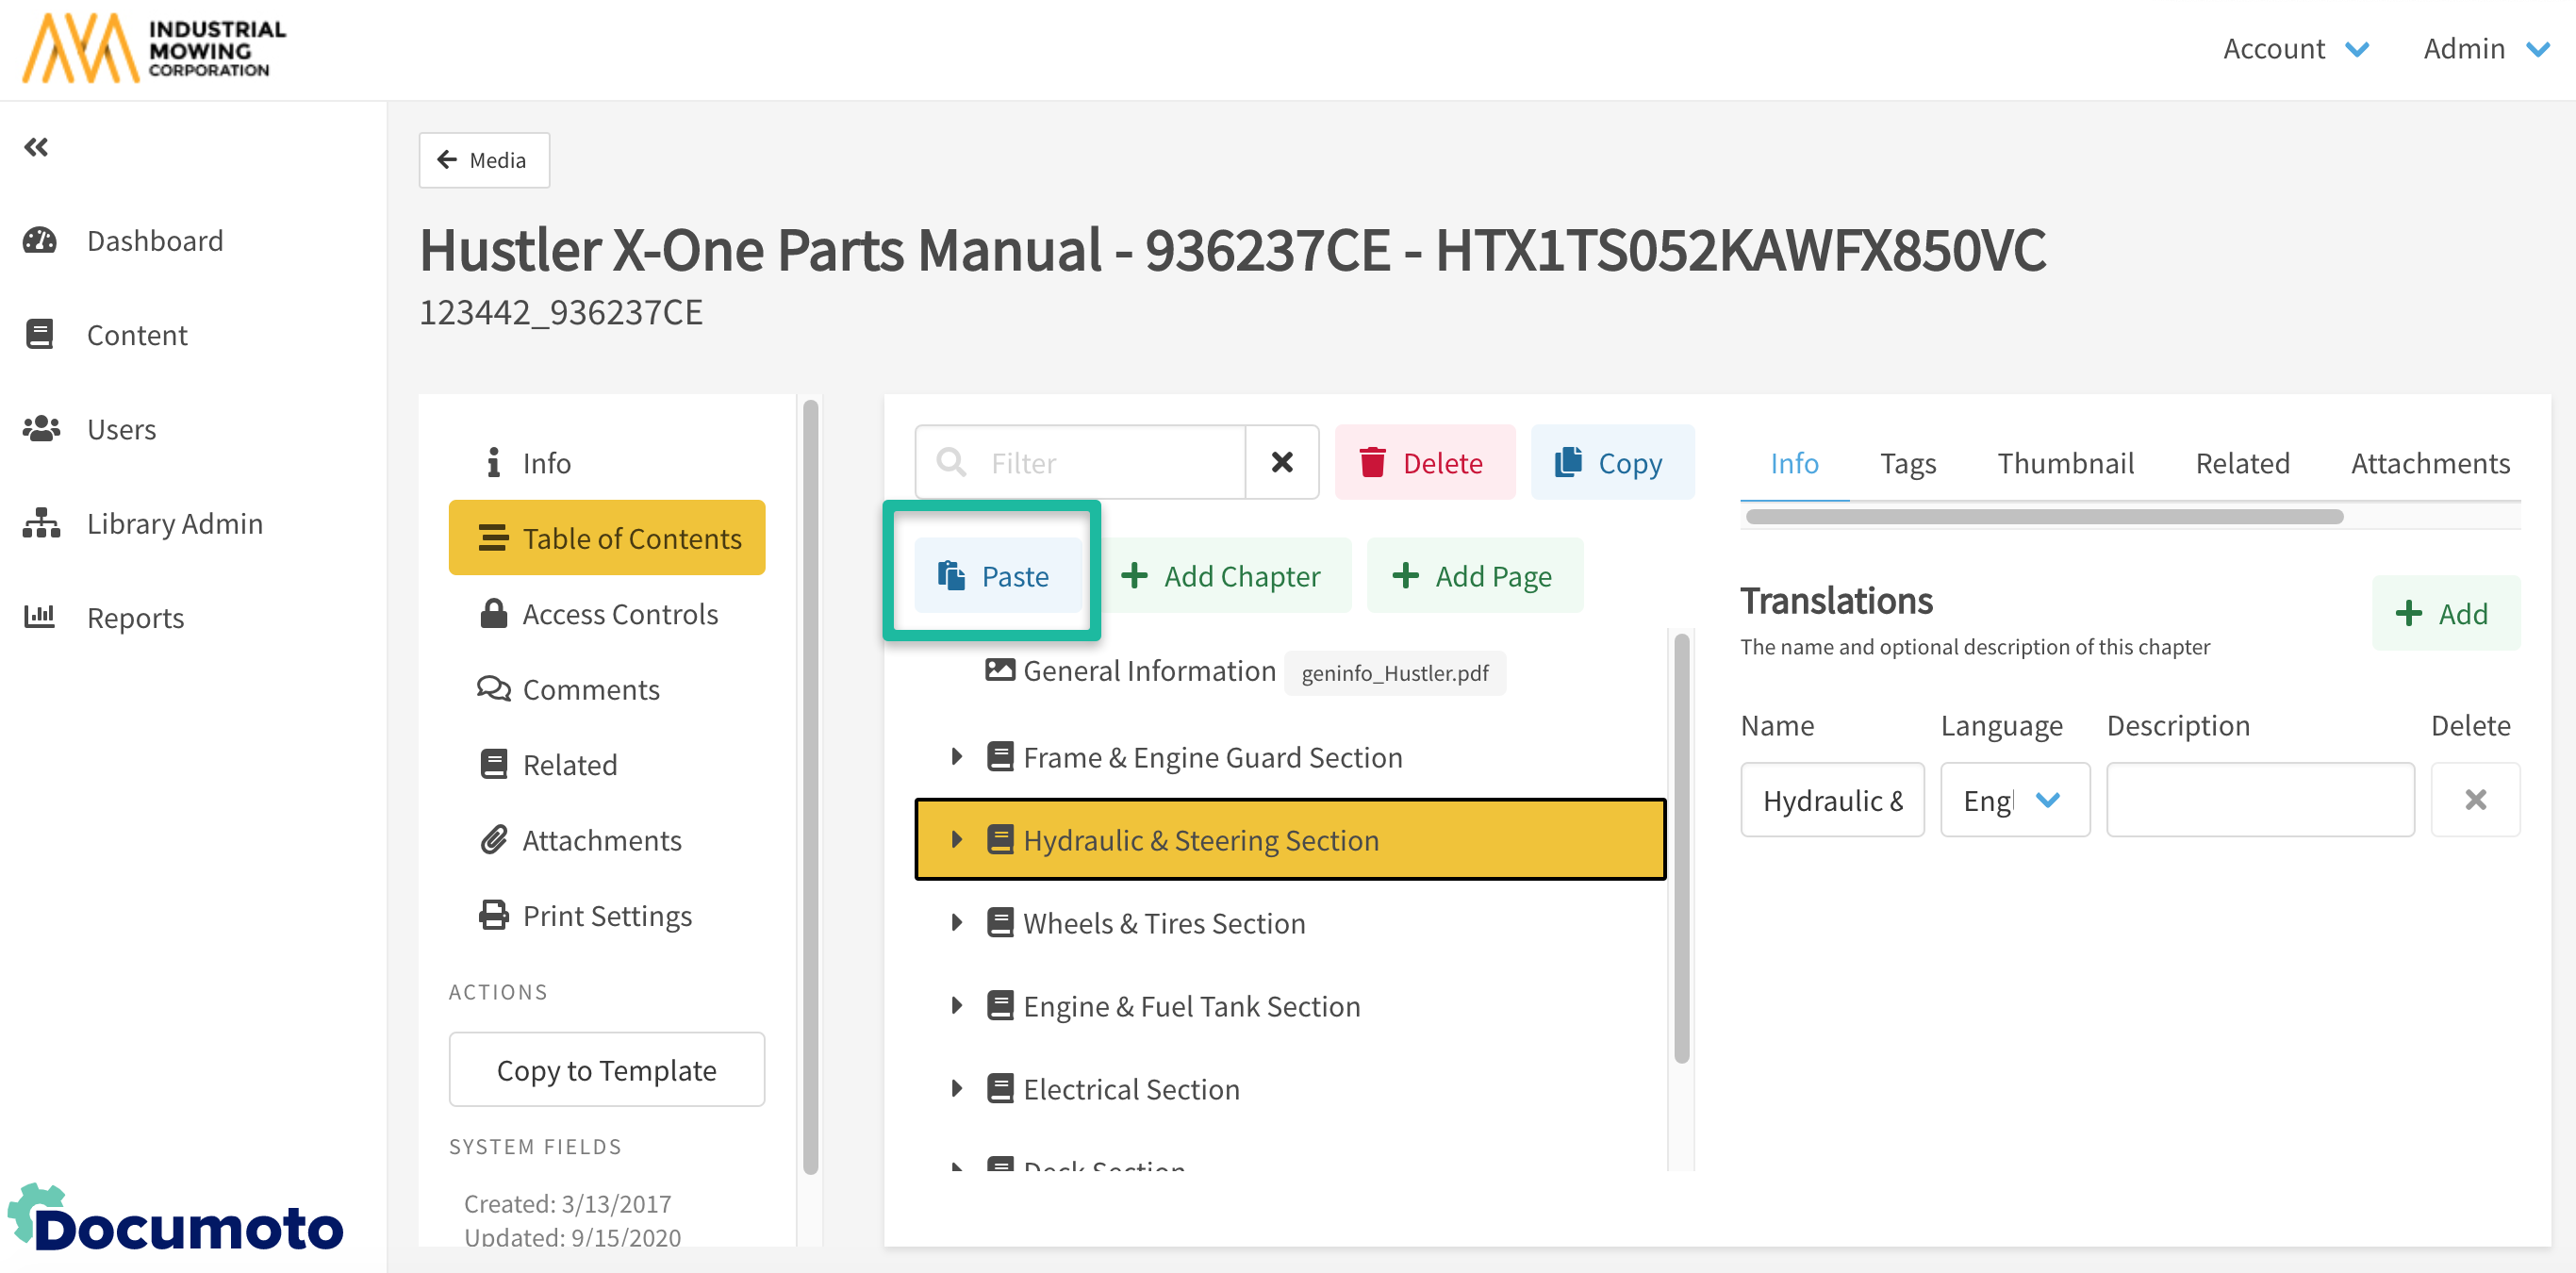Click the horizontal tabs scrollbar
The height and width of the screenshot is (1273, 2576).
click(x=2043, y=517)
